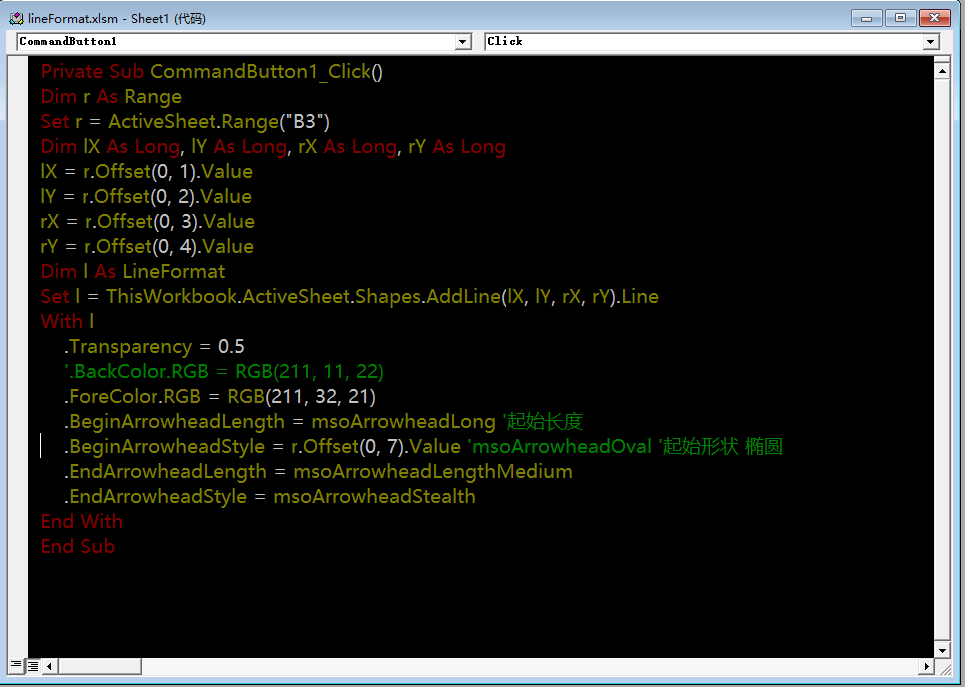This screenshot has width=965, height=687.
Task: Click the text ActiveSheet.Range("B3")
Action: point(219,121)
